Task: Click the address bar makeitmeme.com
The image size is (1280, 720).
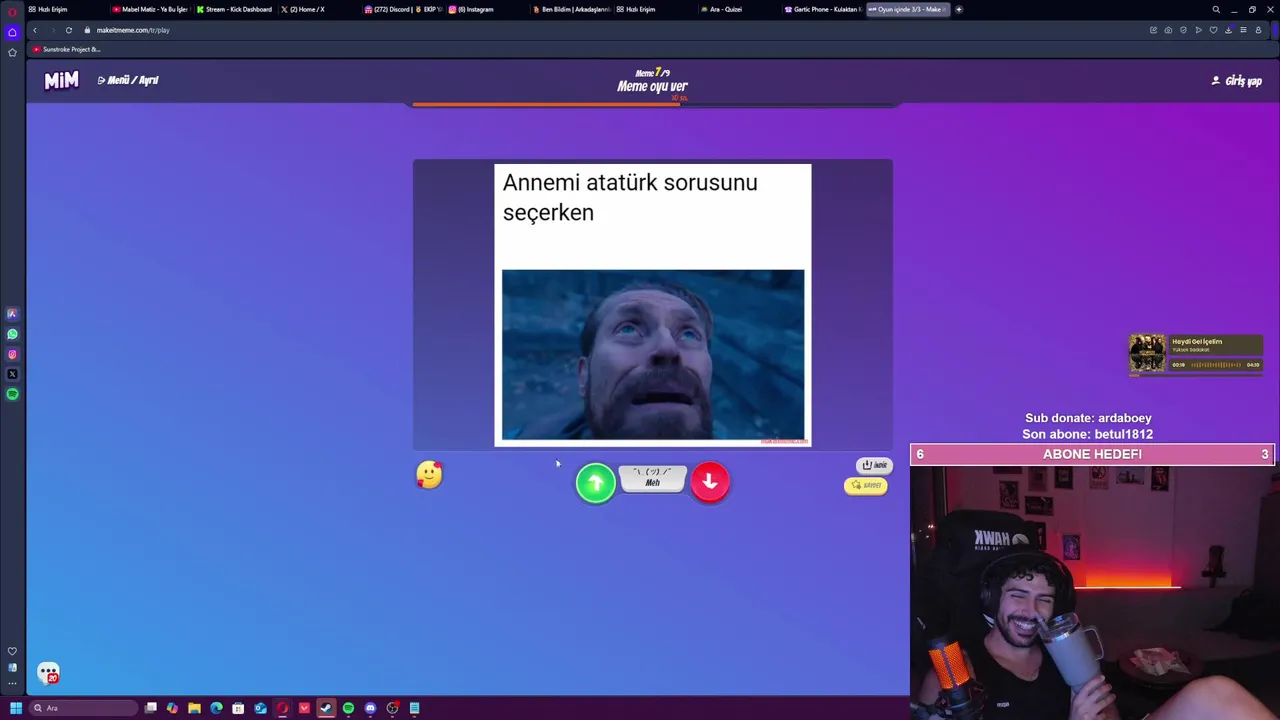Action: point(133,30)
